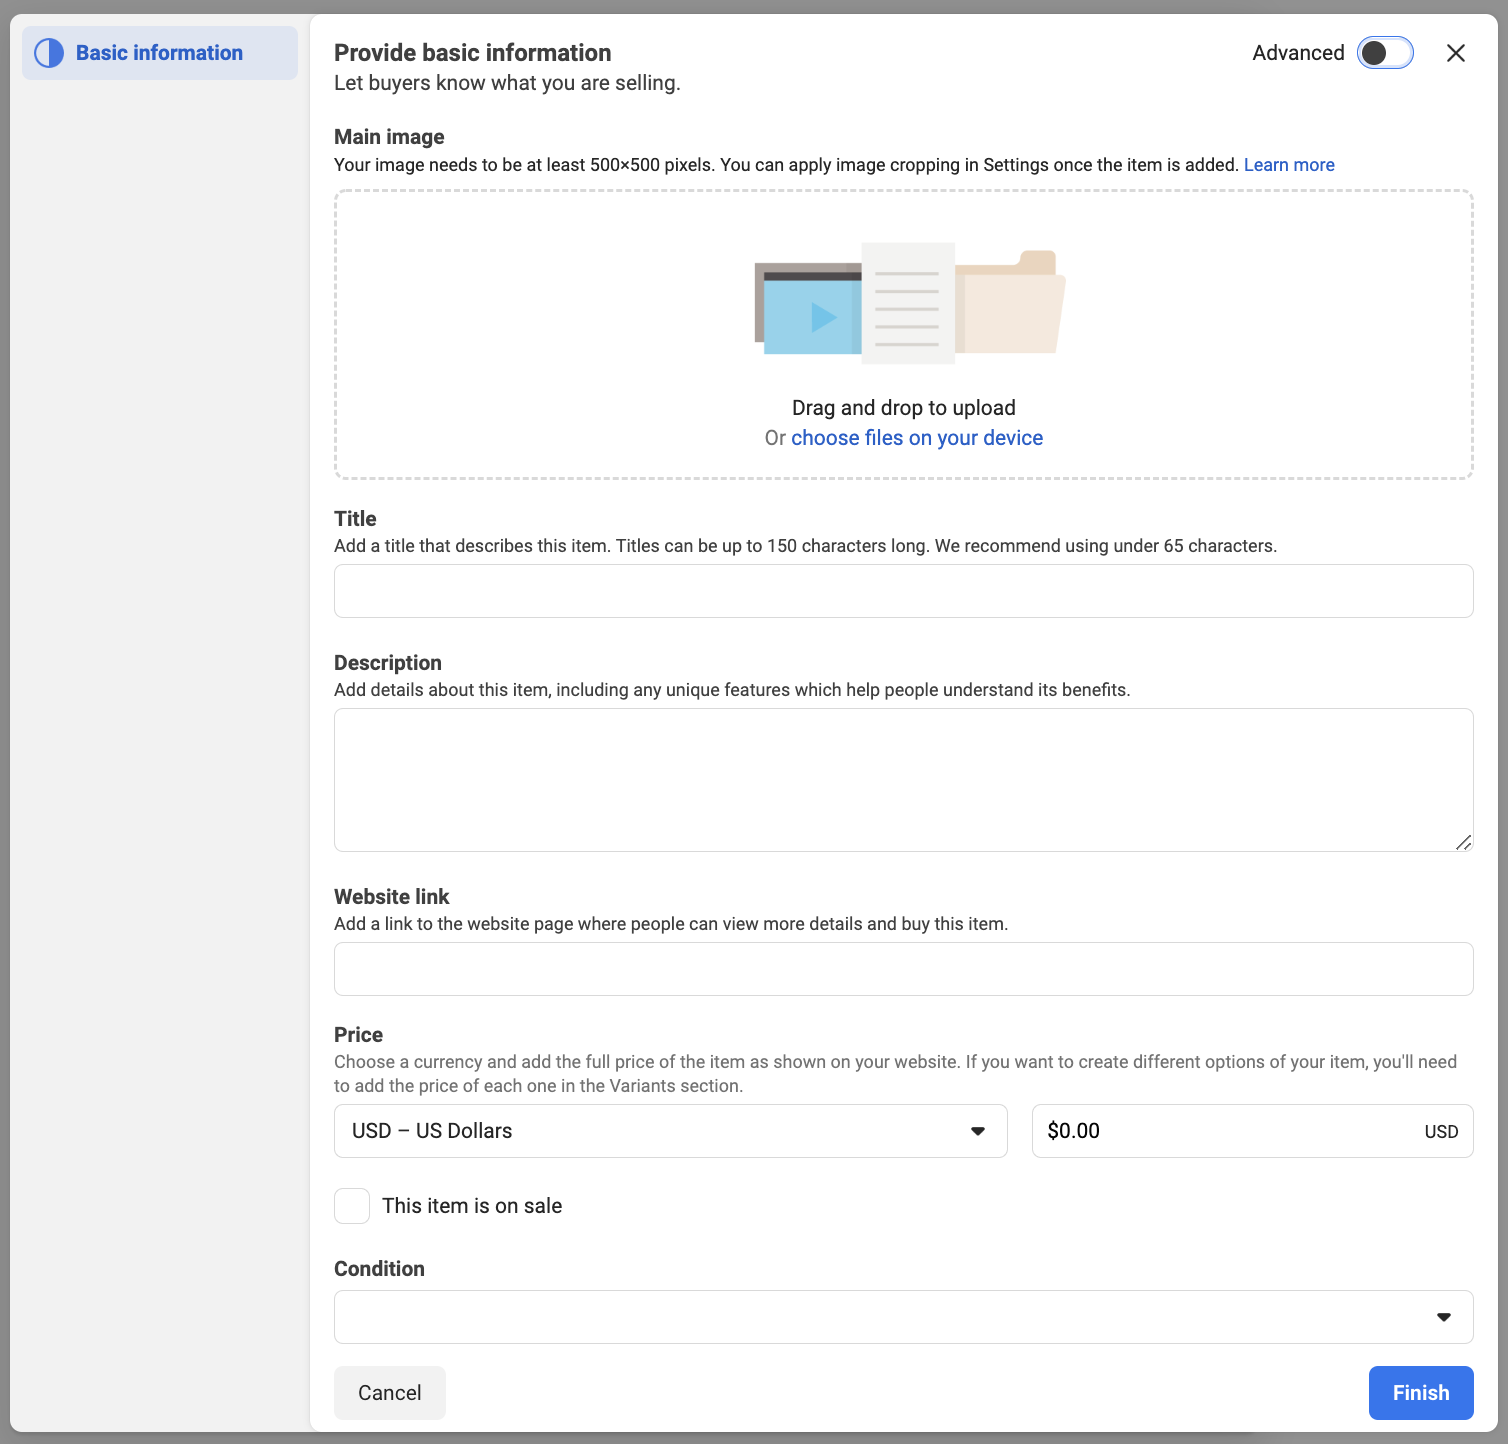Click the folder illustration in upload area
The image size is (1508, 1444).
click(1010, 303)
